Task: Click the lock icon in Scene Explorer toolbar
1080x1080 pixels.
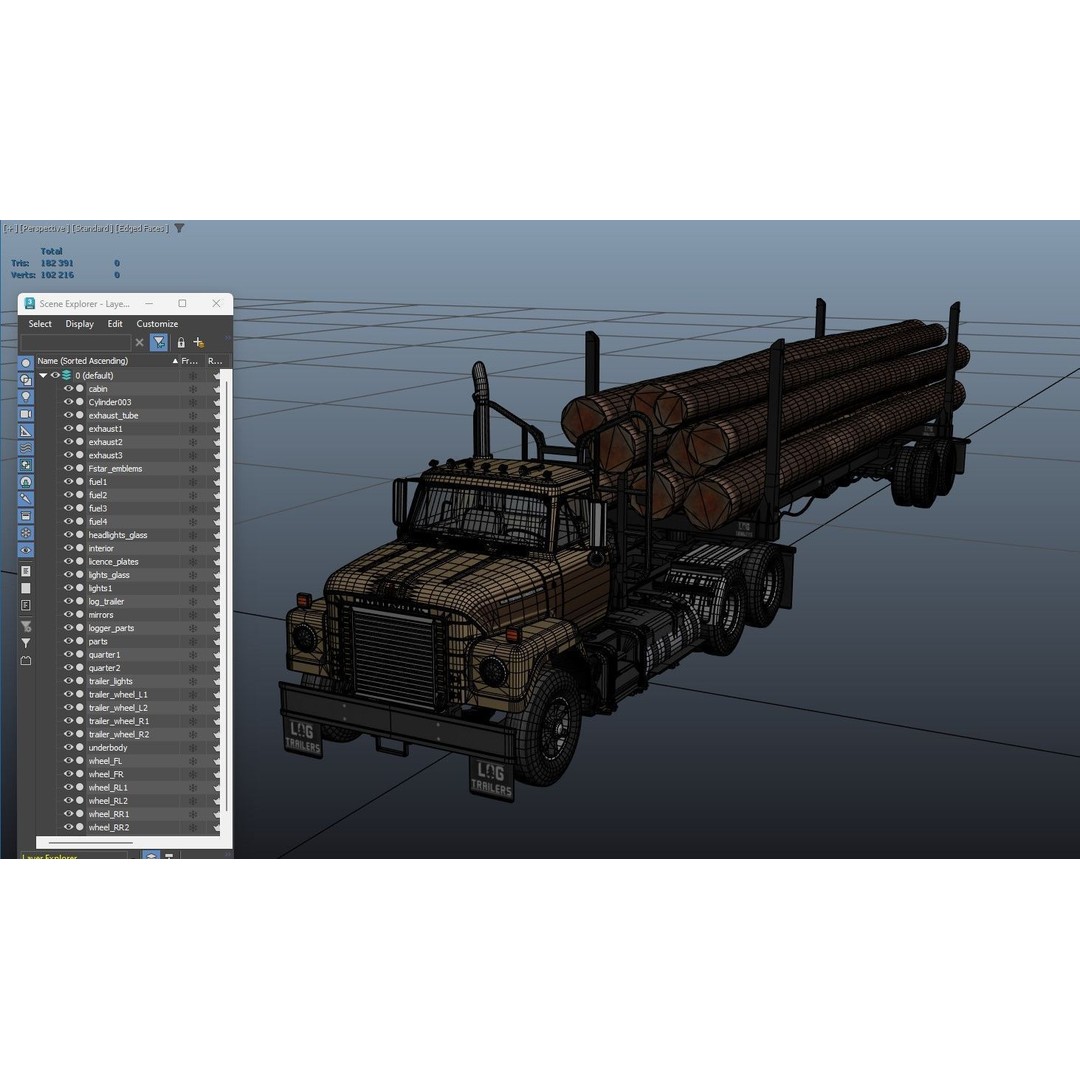Action: (x=181, y=343)
